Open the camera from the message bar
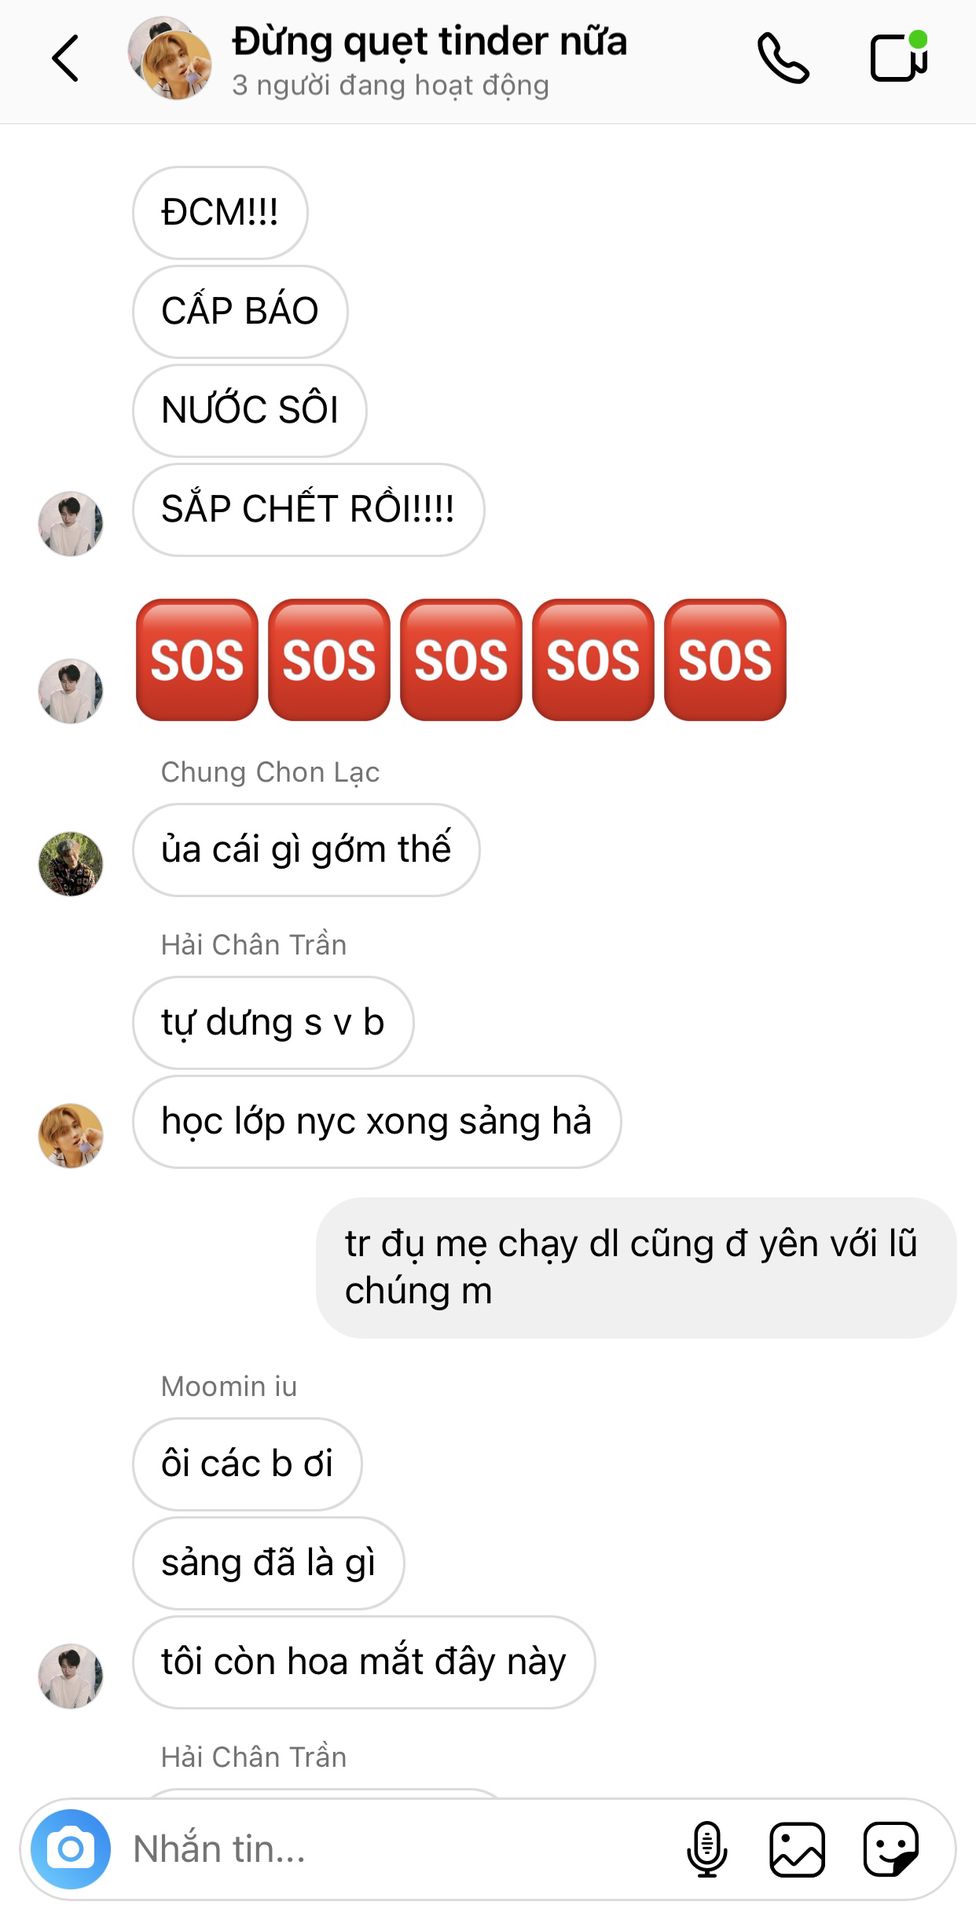The image size is (976, 1920). (x=70, y=1849)
